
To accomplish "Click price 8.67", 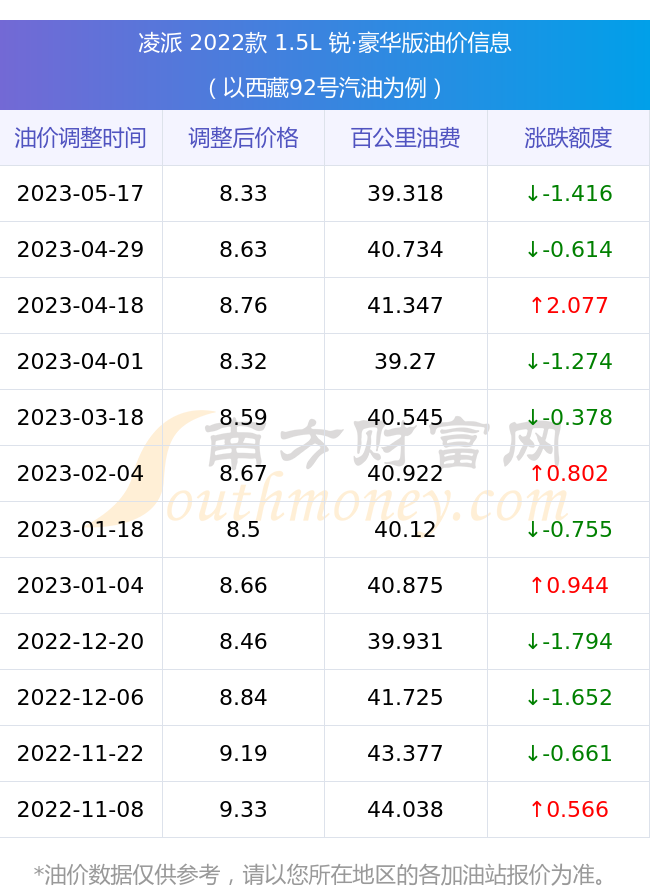I will (243, 473).
